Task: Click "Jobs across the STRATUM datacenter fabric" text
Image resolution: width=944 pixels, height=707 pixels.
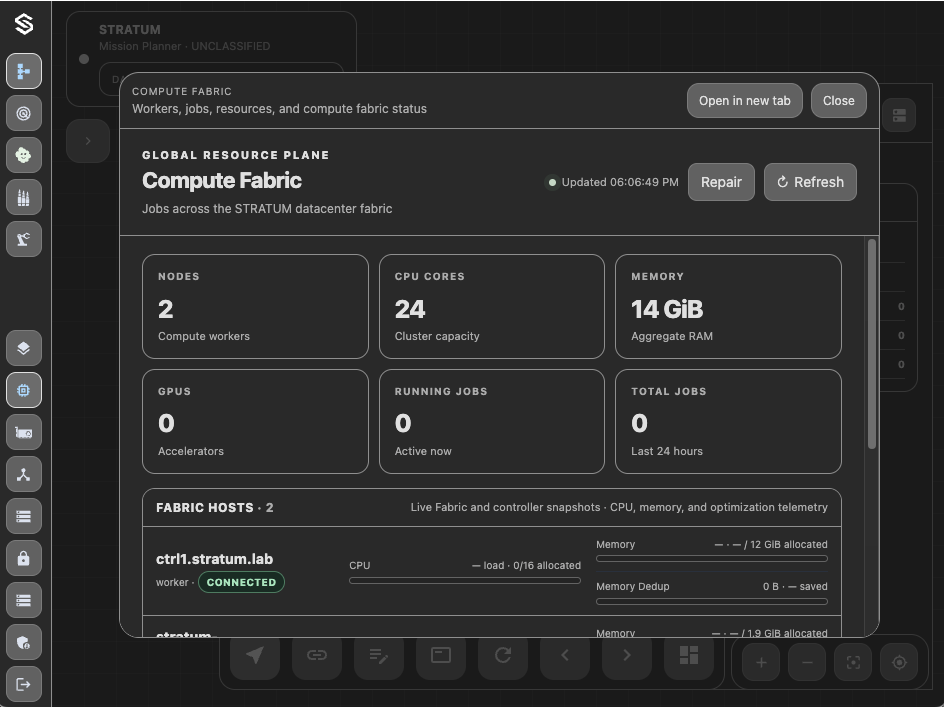Action: [x=267, y=209]
